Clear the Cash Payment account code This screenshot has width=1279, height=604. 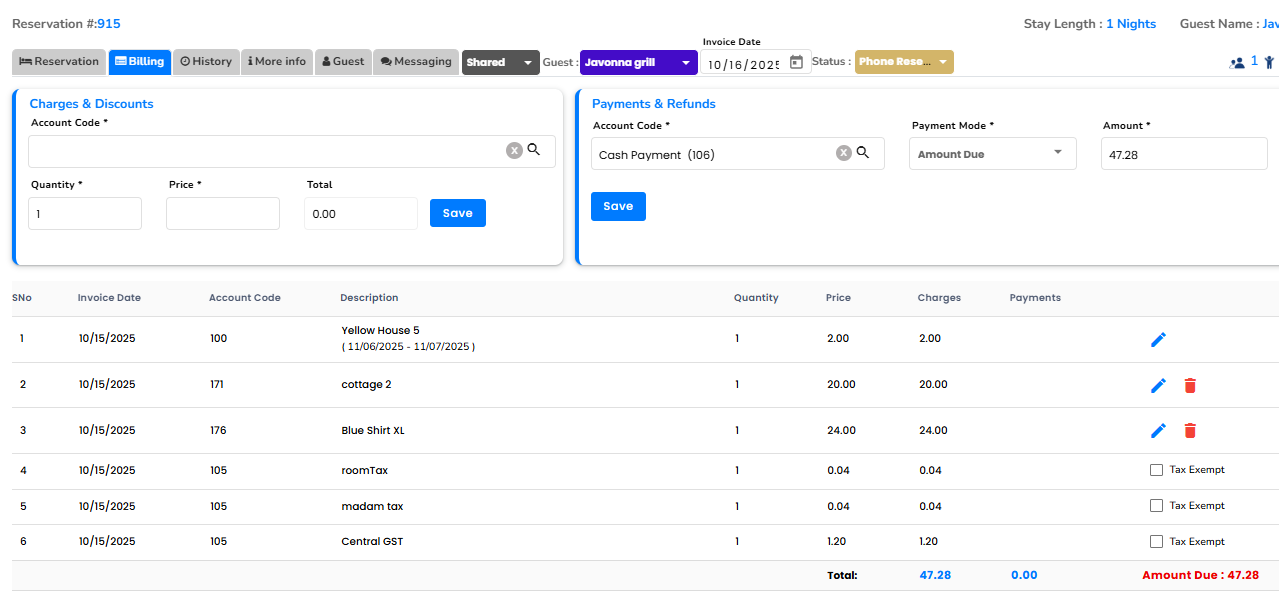843,153
